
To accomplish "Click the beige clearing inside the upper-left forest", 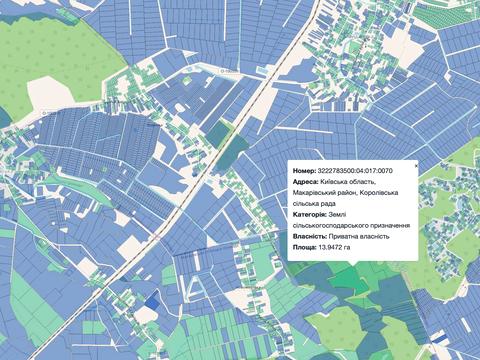I will coord(49,93).
